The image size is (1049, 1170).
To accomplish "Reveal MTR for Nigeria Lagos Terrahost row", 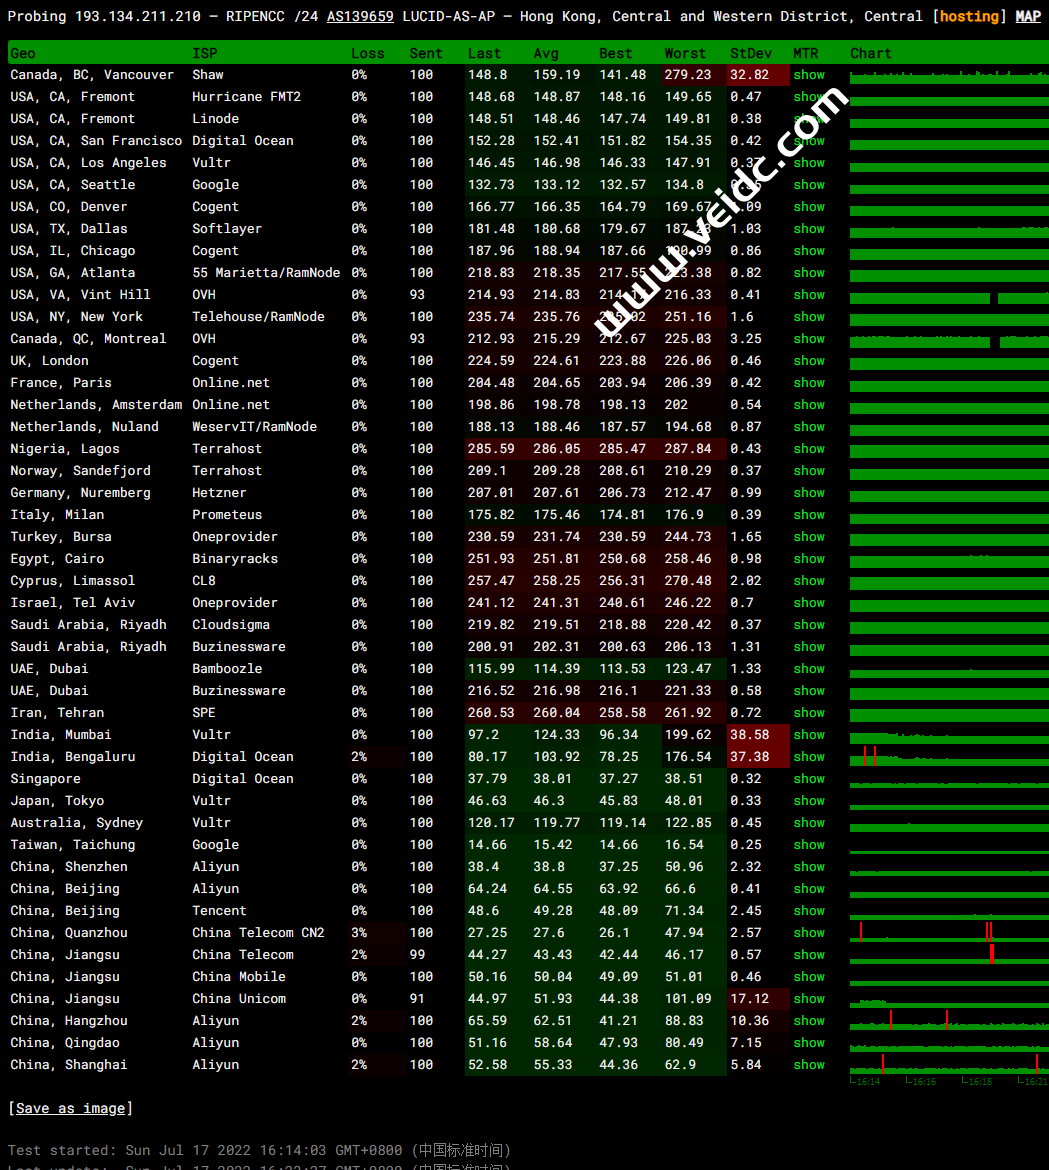I will (x=809, y=449).
